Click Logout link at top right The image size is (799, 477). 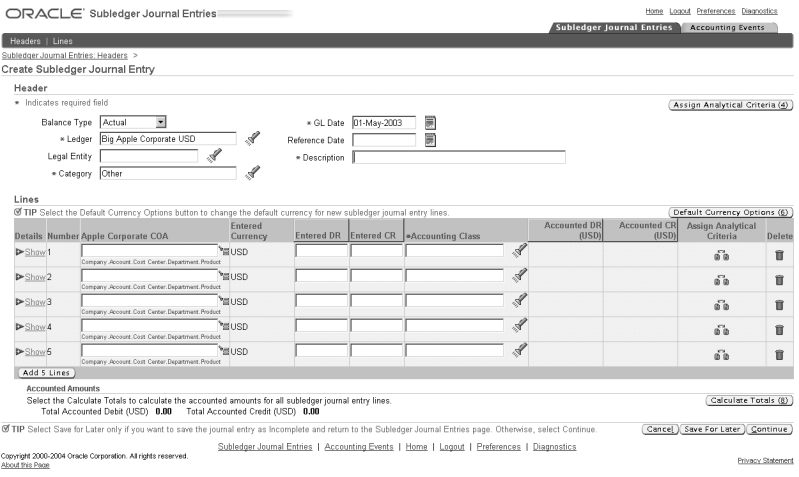pyautogui.click(x=680, y=11)
